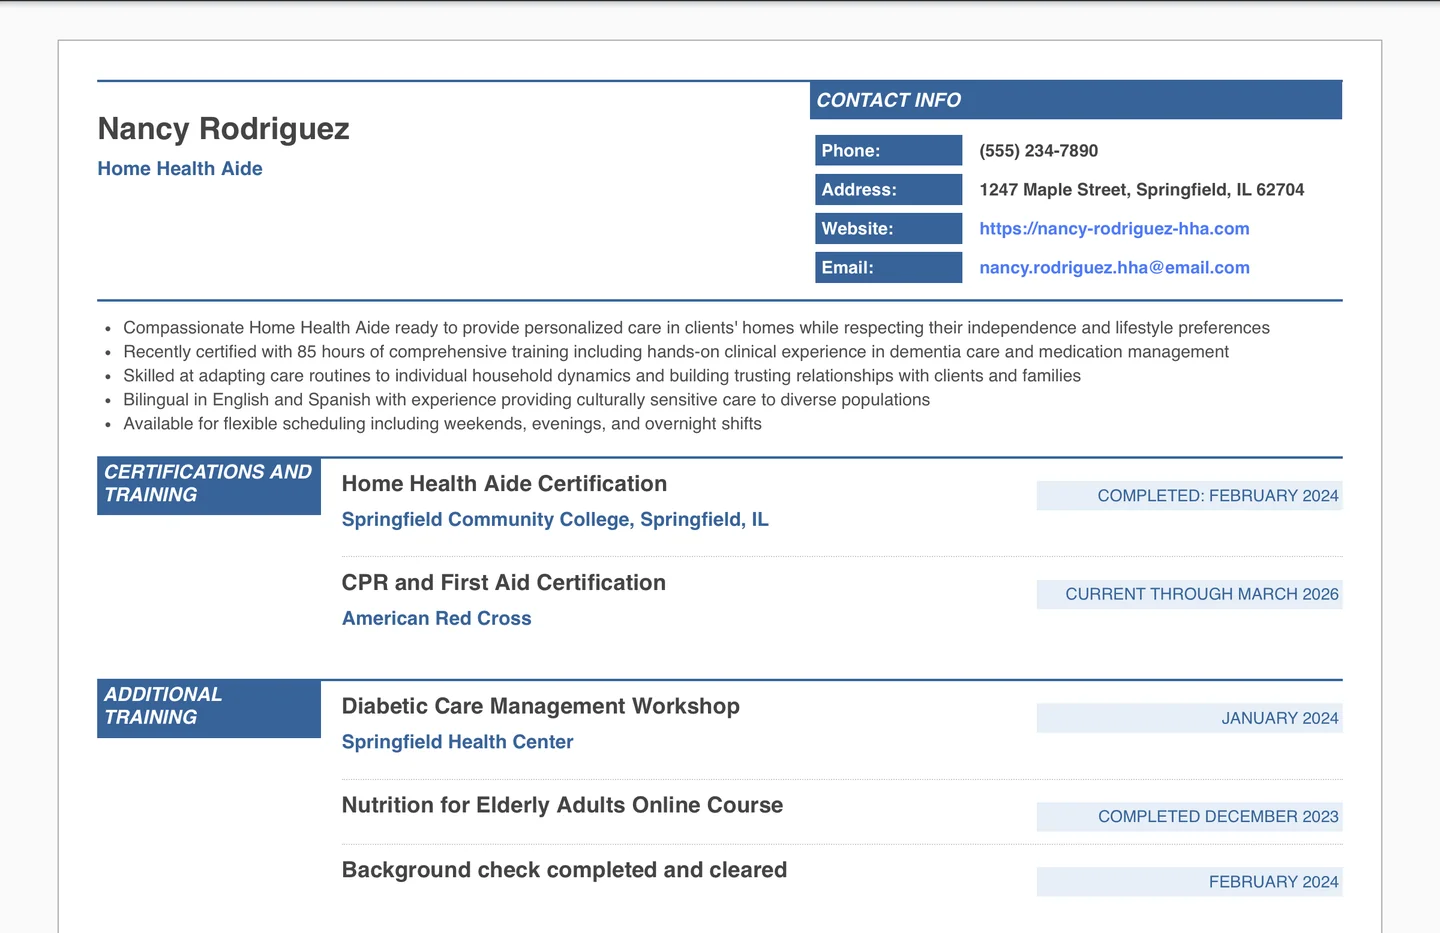Click COMPLETED DECEMBER 2023 date badge
The width and height of the screenshot is (1440, 933).
pos(1189,817)
